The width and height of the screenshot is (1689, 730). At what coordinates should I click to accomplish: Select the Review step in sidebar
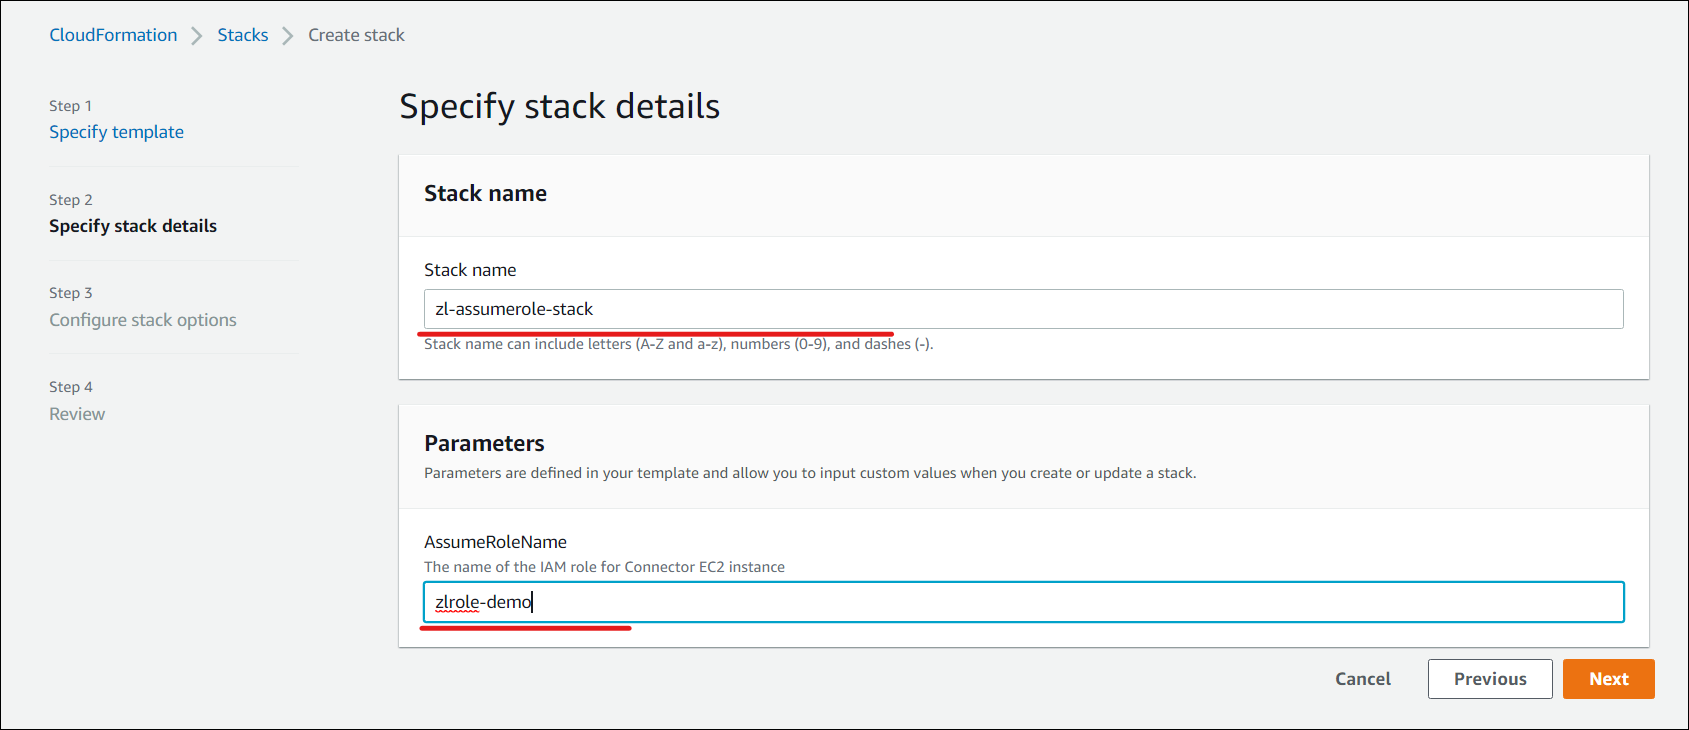pyautogui.click(x=77, y=414)
